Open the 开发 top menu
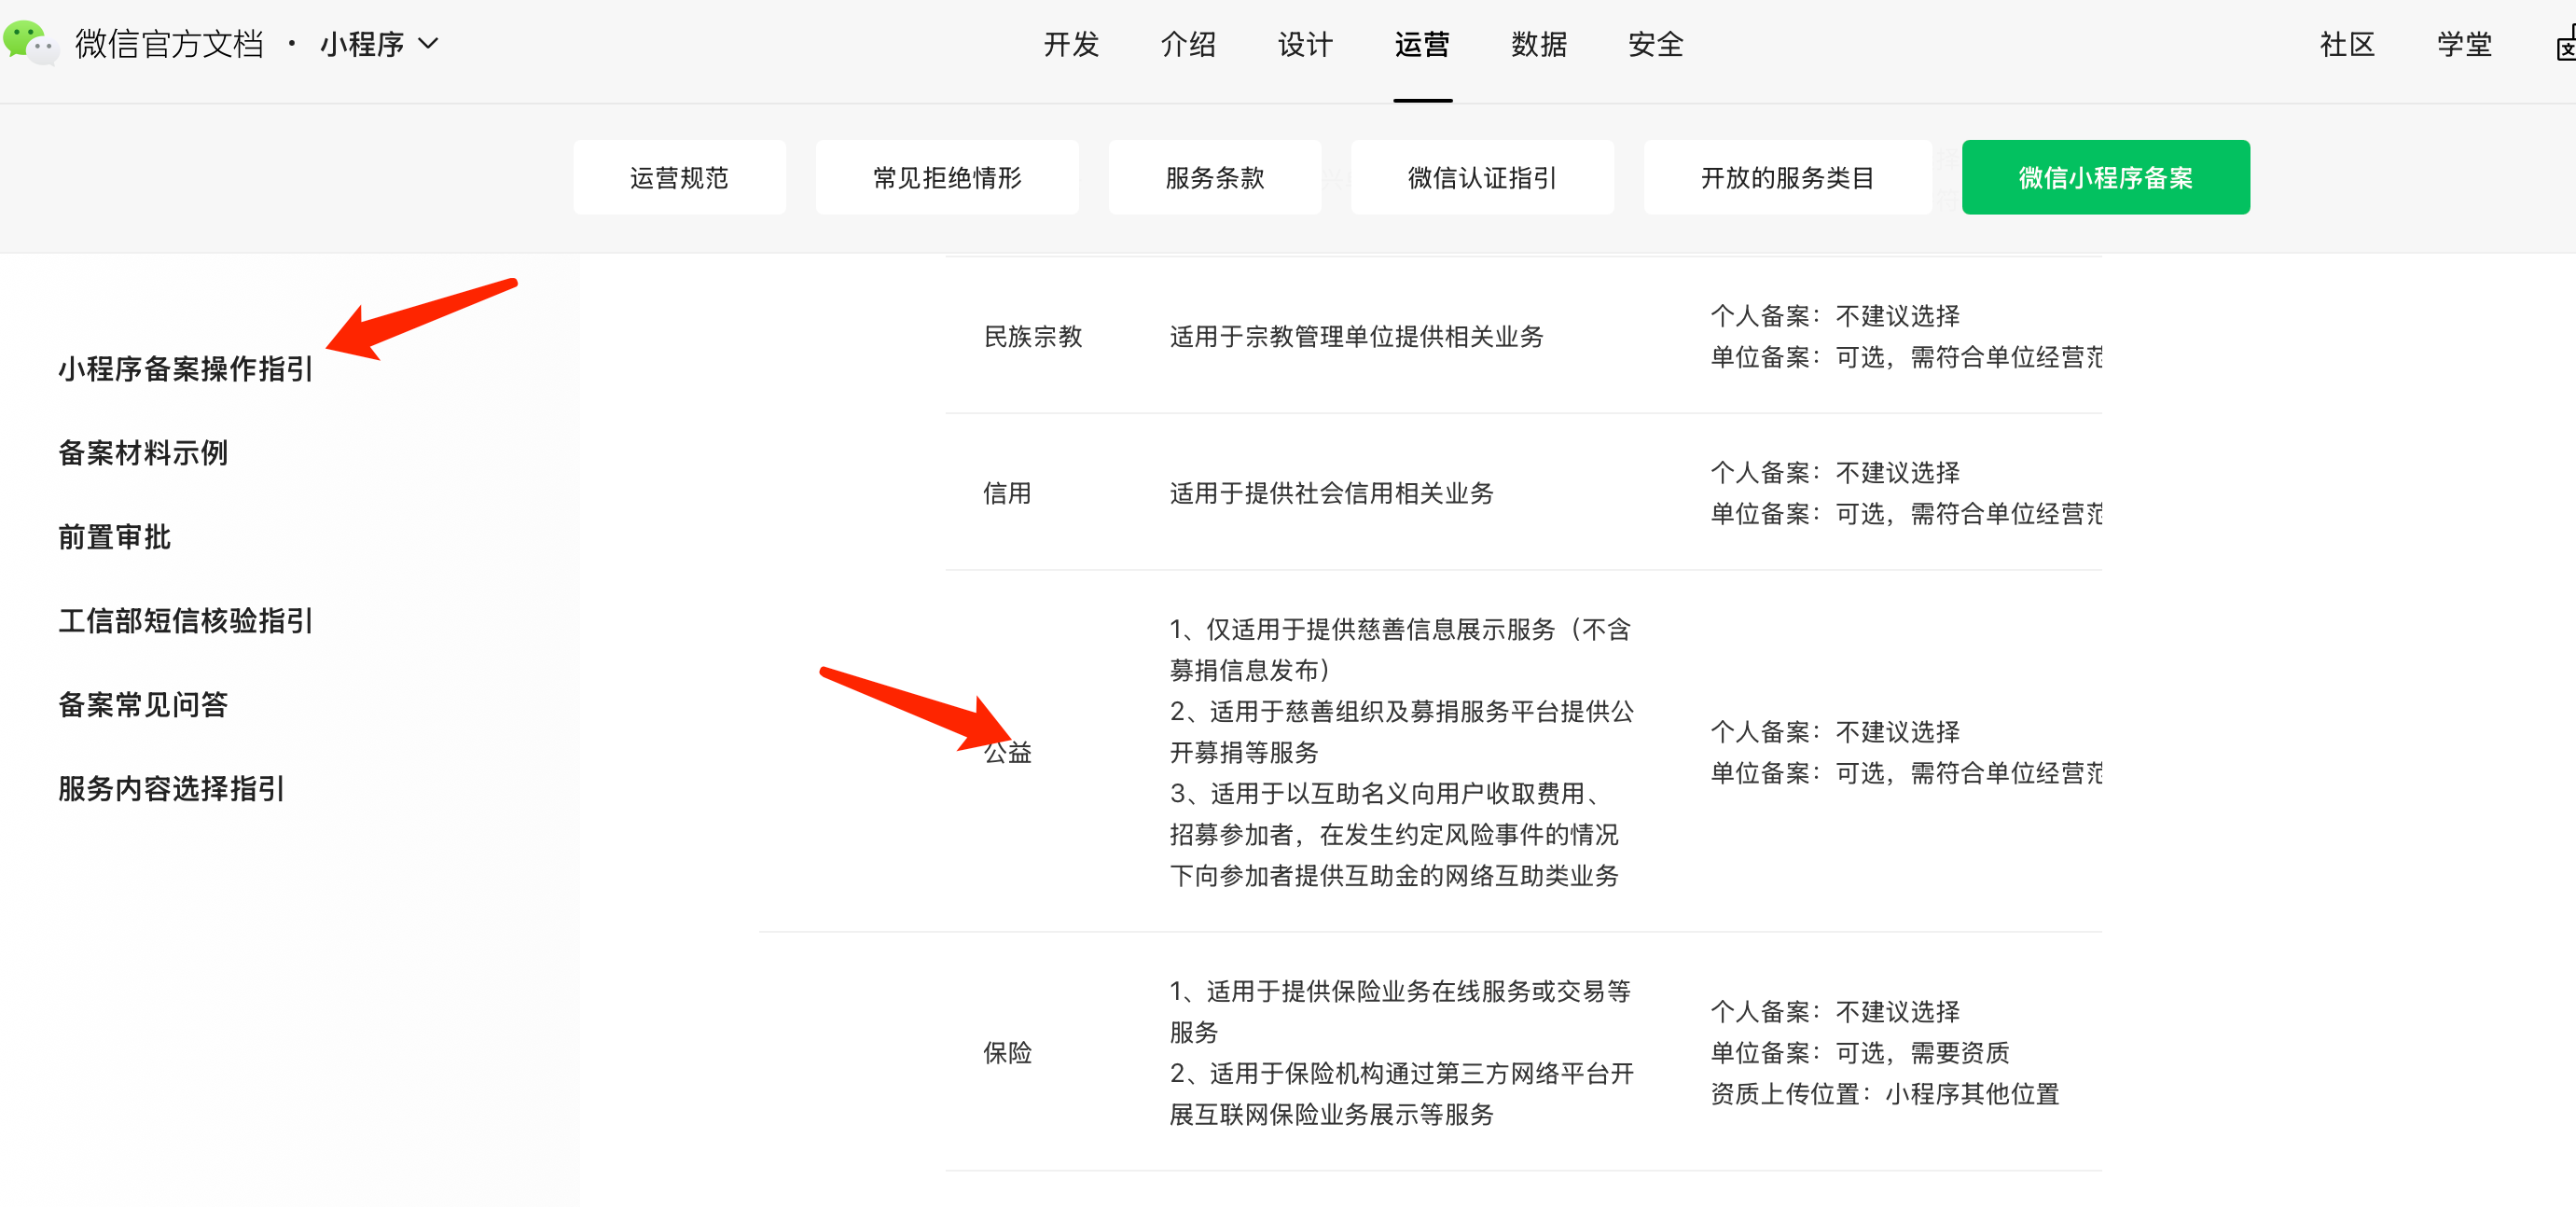This screenshot has width=2576, height=1207. click(x=1071, y=44)
